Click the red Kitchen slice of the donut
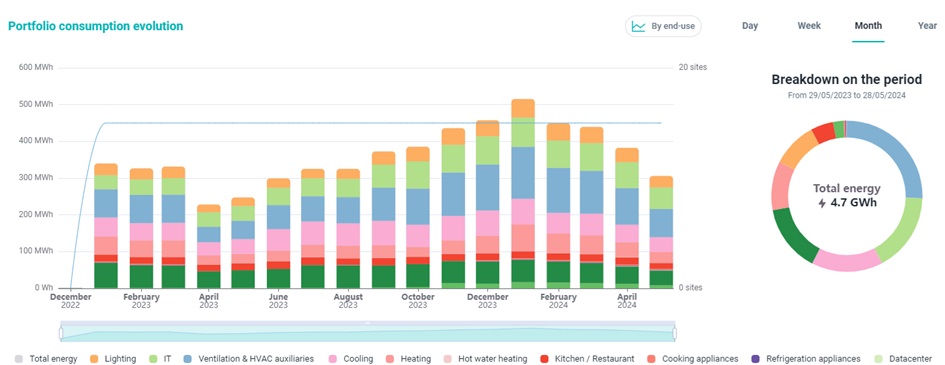Screen dimensions: 945x365 click(x=823, y=133)
